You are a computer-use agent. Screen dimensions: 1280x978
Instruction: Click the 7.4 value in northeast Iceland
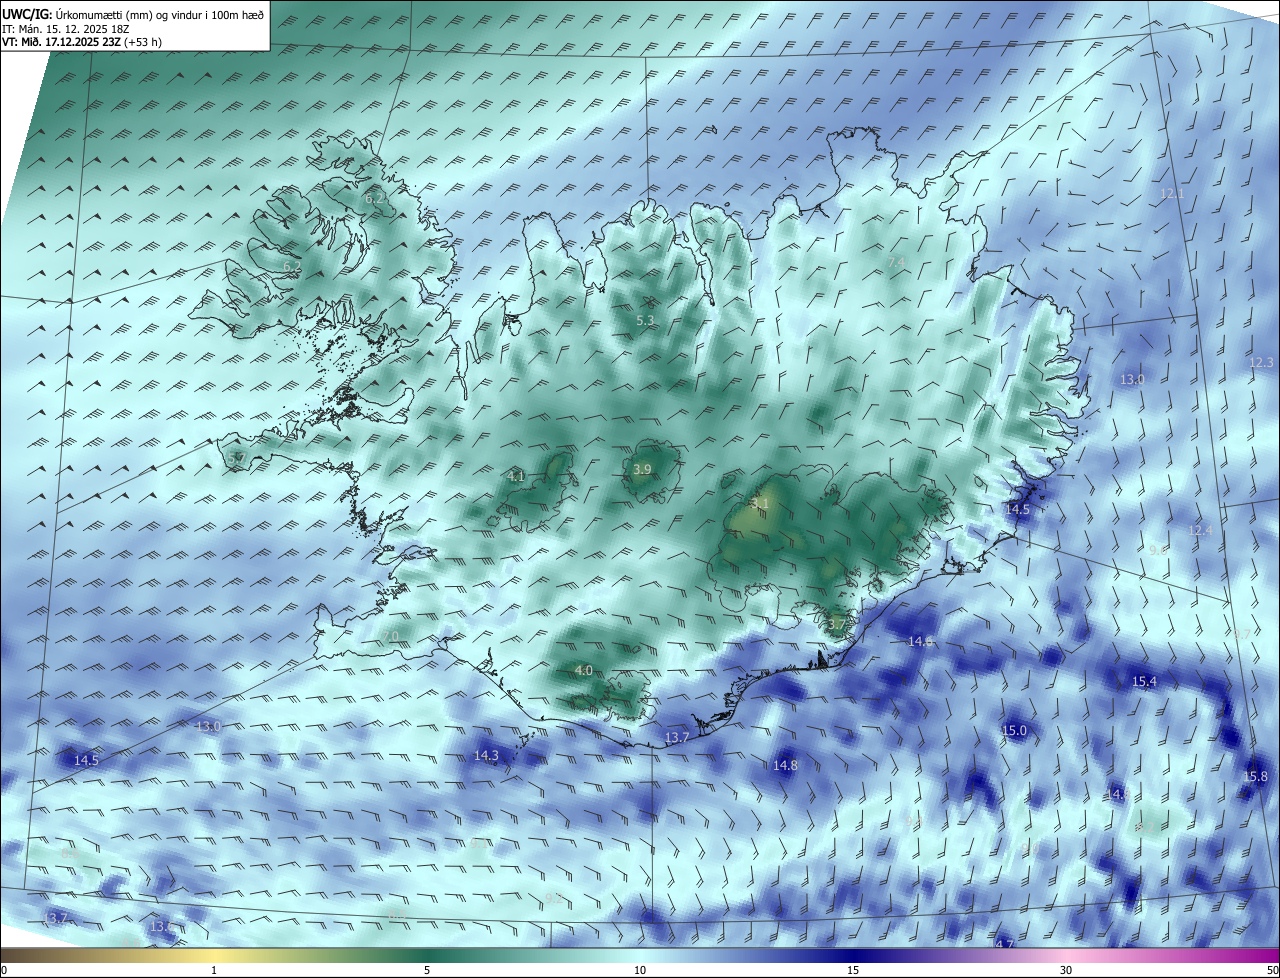tap(896, 262)
